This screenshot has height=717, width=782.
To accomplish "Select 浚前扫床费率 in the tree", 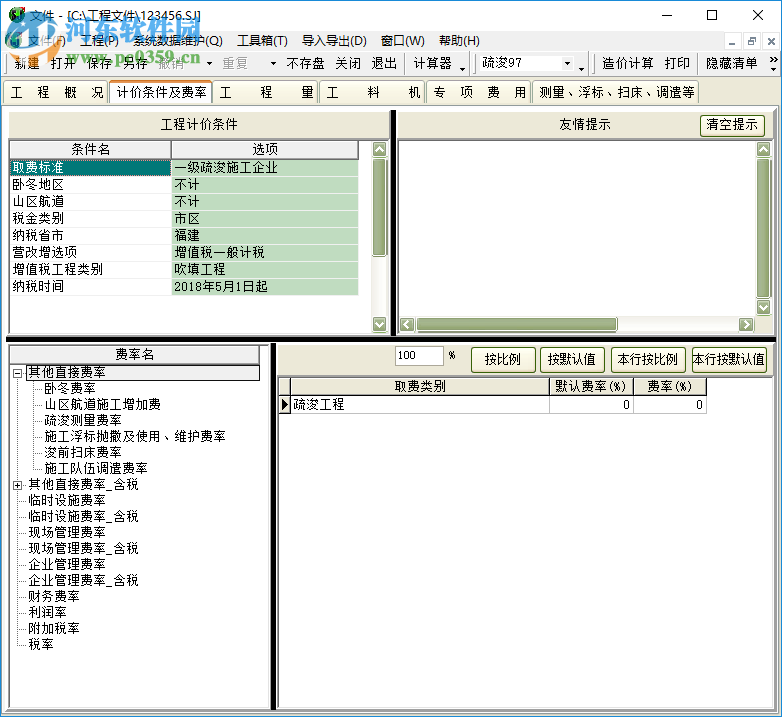I will (83, 452).
